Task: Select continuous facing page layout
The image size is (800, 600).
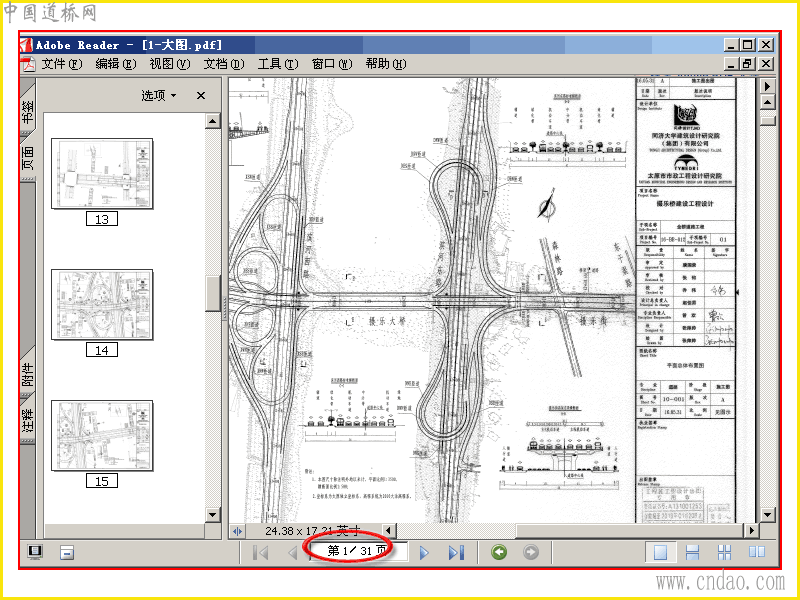Action: [x=724, y=553]
